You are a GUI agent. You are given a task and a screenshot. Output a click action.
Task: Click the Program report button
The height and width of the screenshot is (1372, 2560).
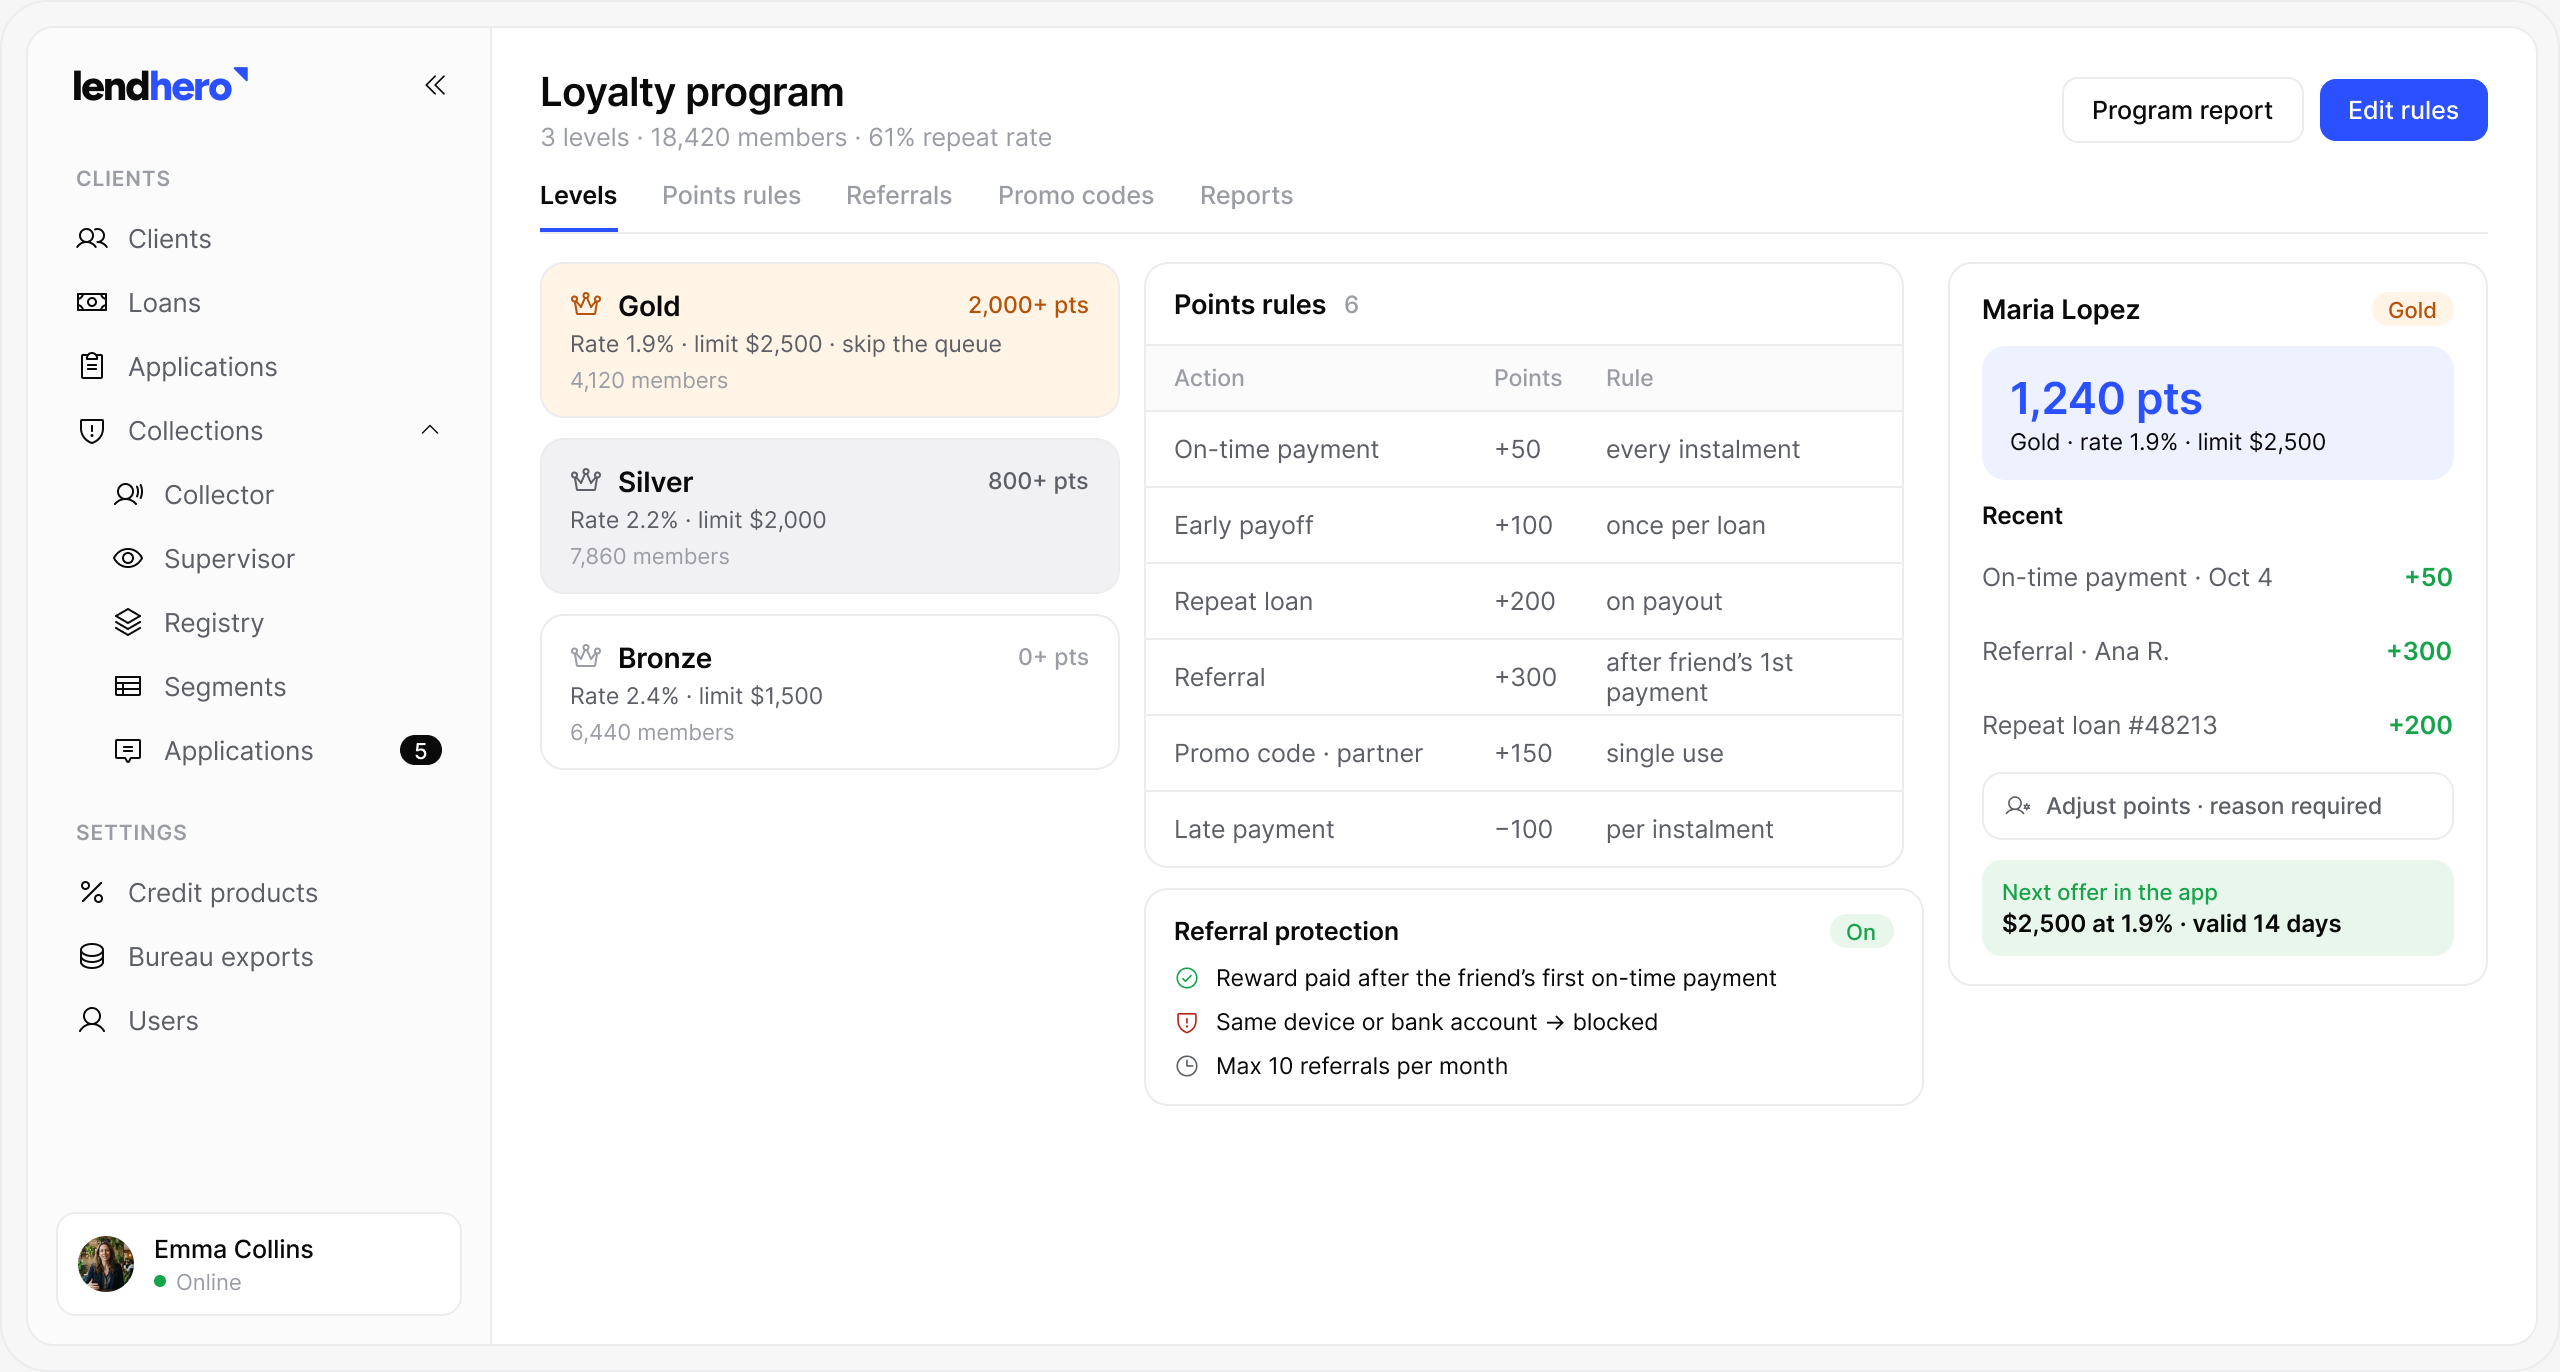[2182, 110]
